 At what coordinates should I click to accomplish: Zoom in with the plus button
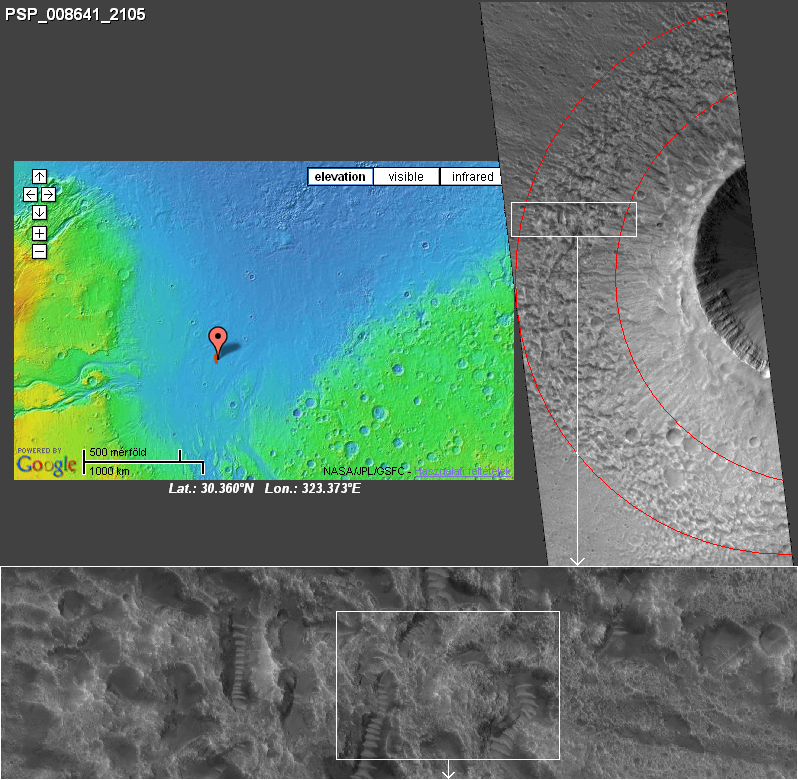pos(39,233)
